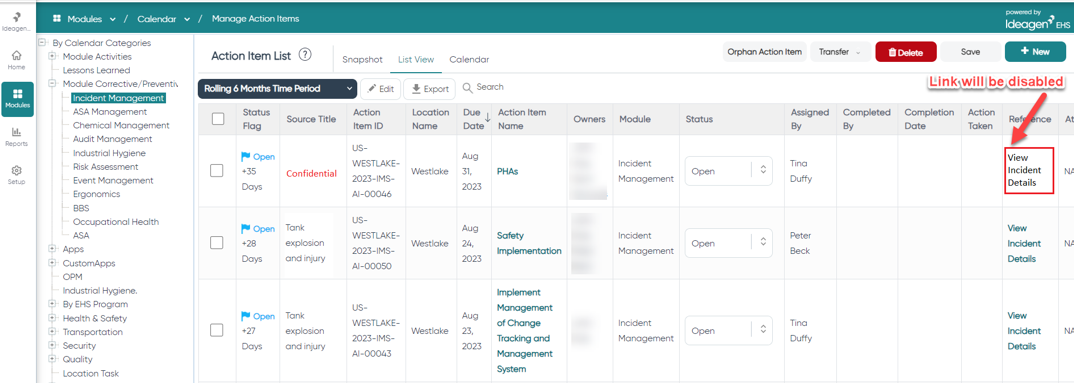1074x383 pixels.
Task: Select Incident Management in the tree
Action: (118, 98)
